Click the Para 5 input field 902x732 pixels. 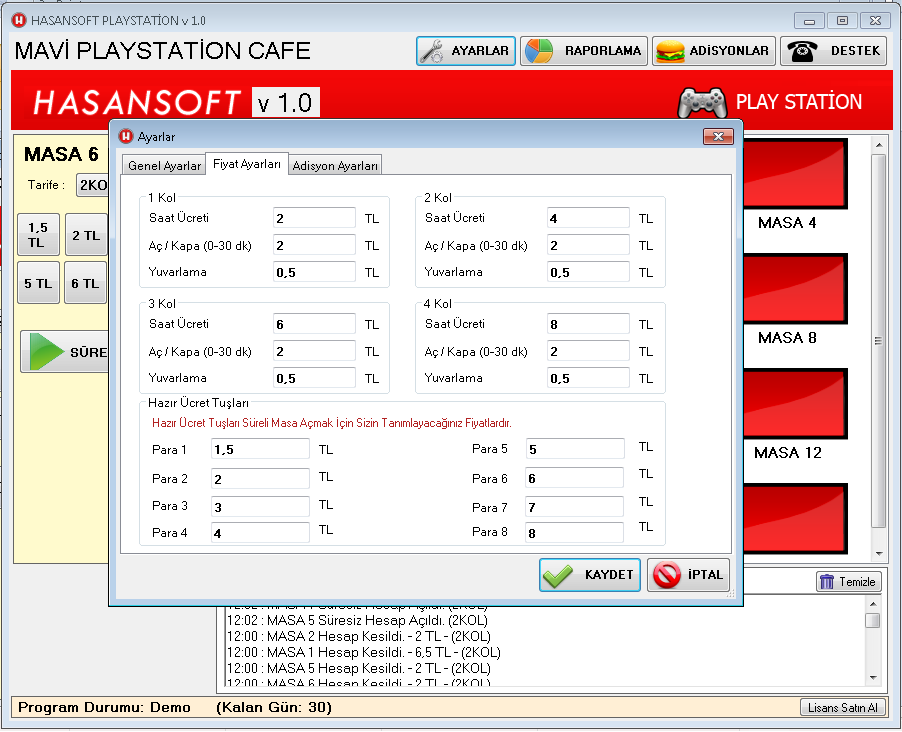[x=575, y=449]
